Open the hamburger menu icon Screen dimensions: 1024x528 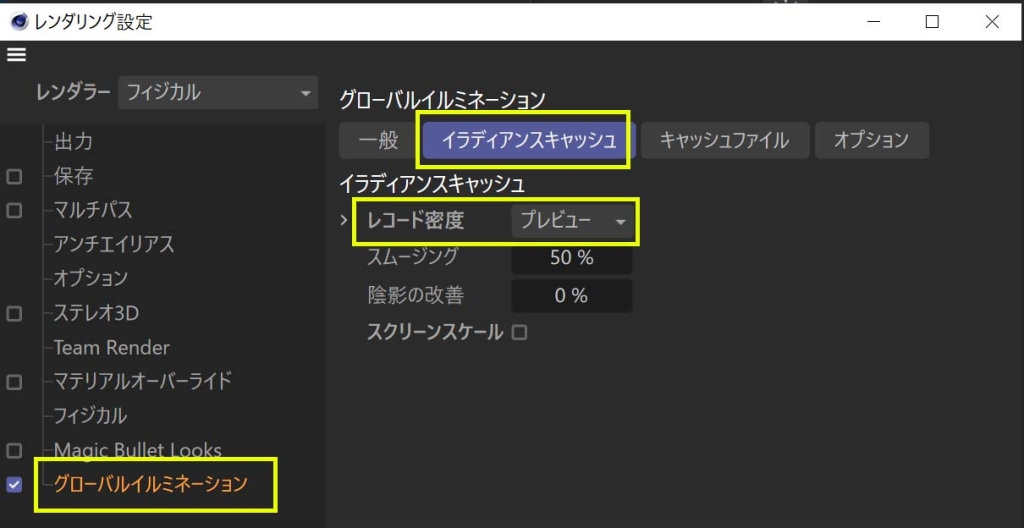[16, 55]
